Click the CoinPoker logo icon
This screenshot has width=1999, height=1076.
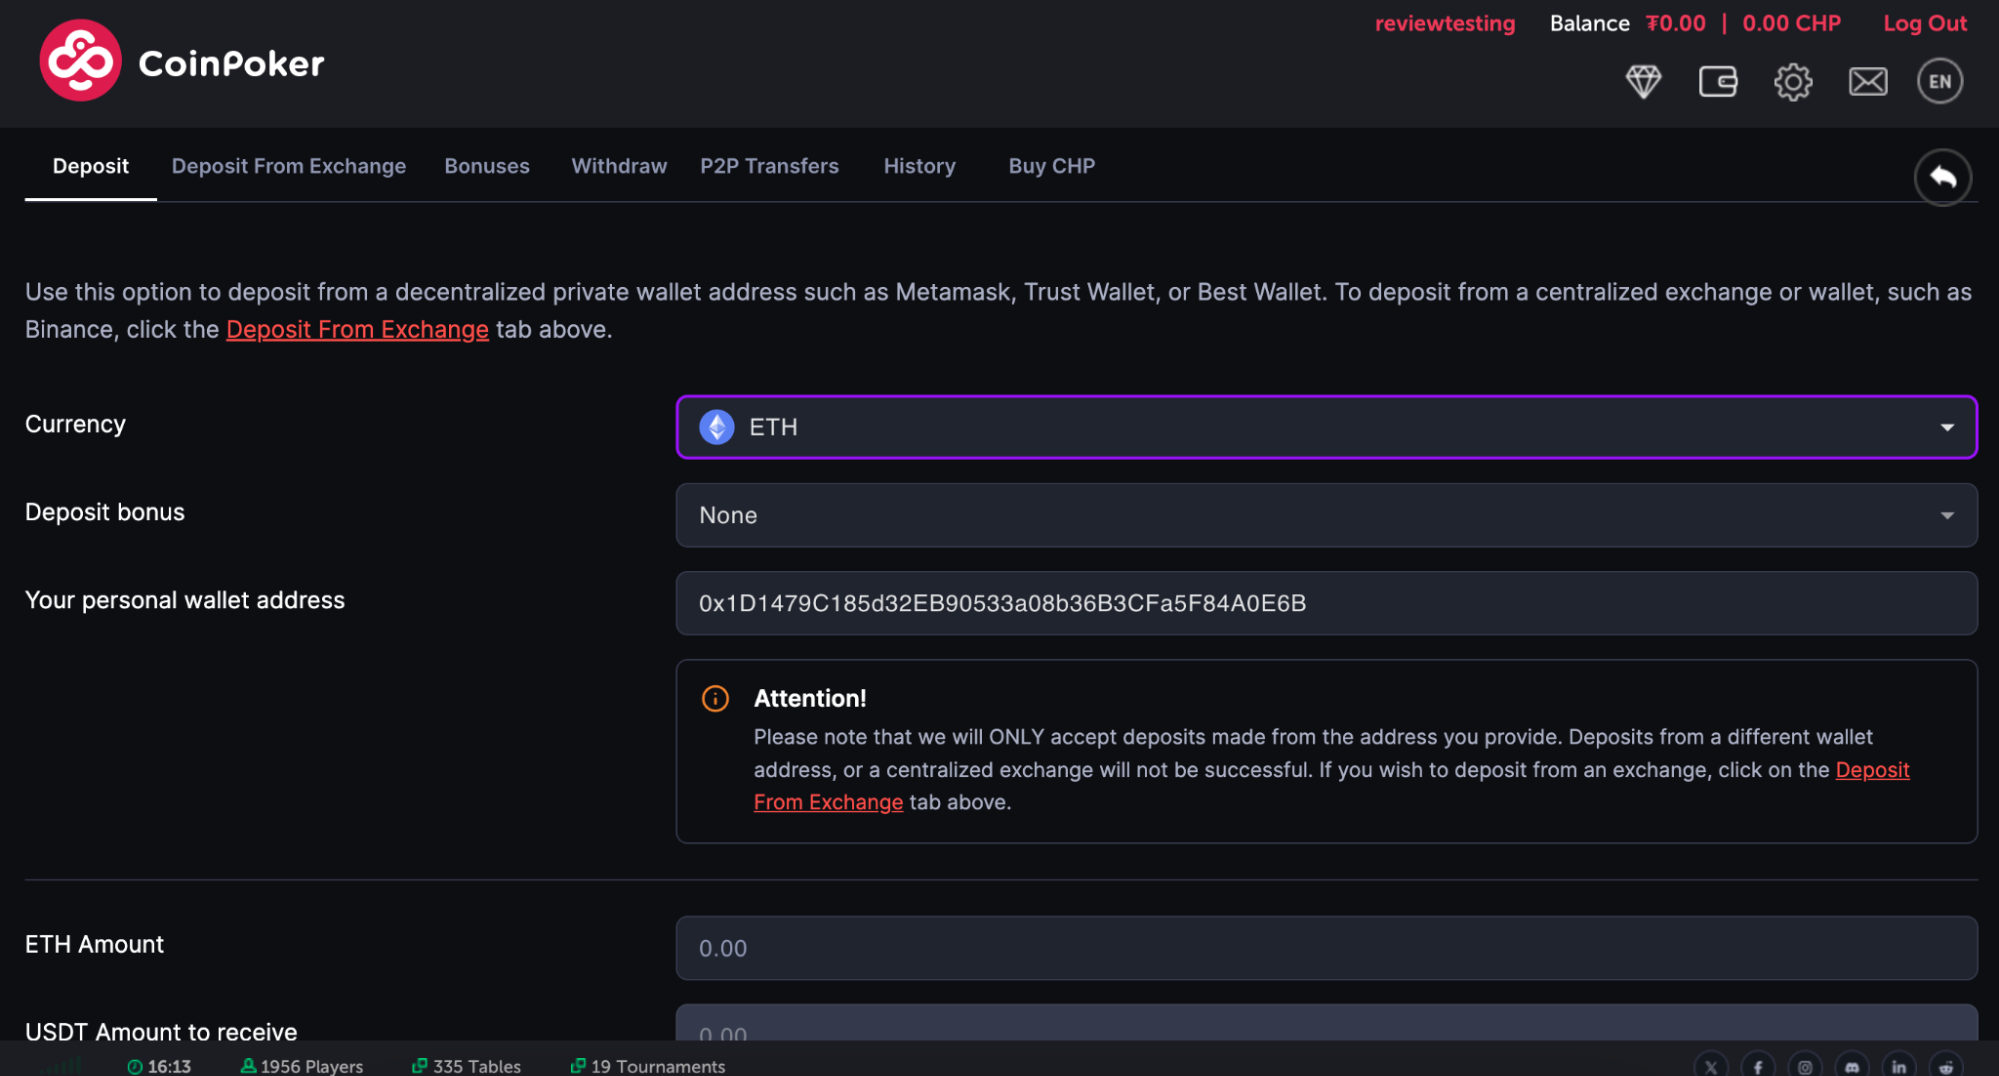pyautogui.click(x=80, y=61)
